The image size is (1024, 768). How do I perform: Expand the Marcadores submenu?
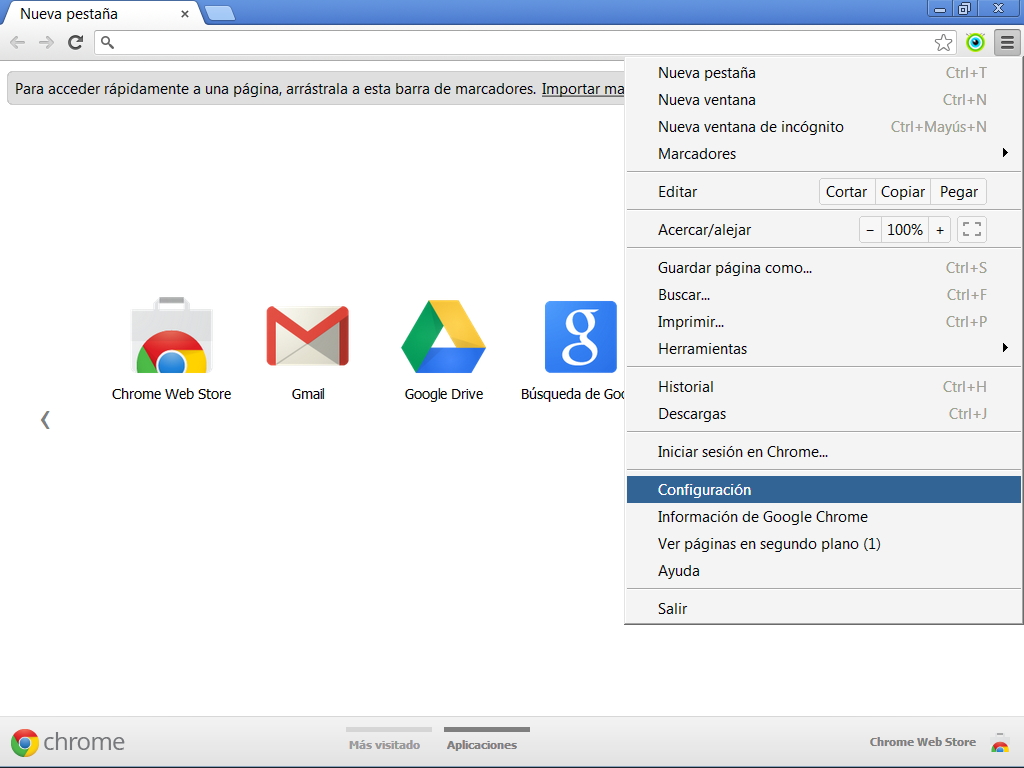tap(824, 153)
